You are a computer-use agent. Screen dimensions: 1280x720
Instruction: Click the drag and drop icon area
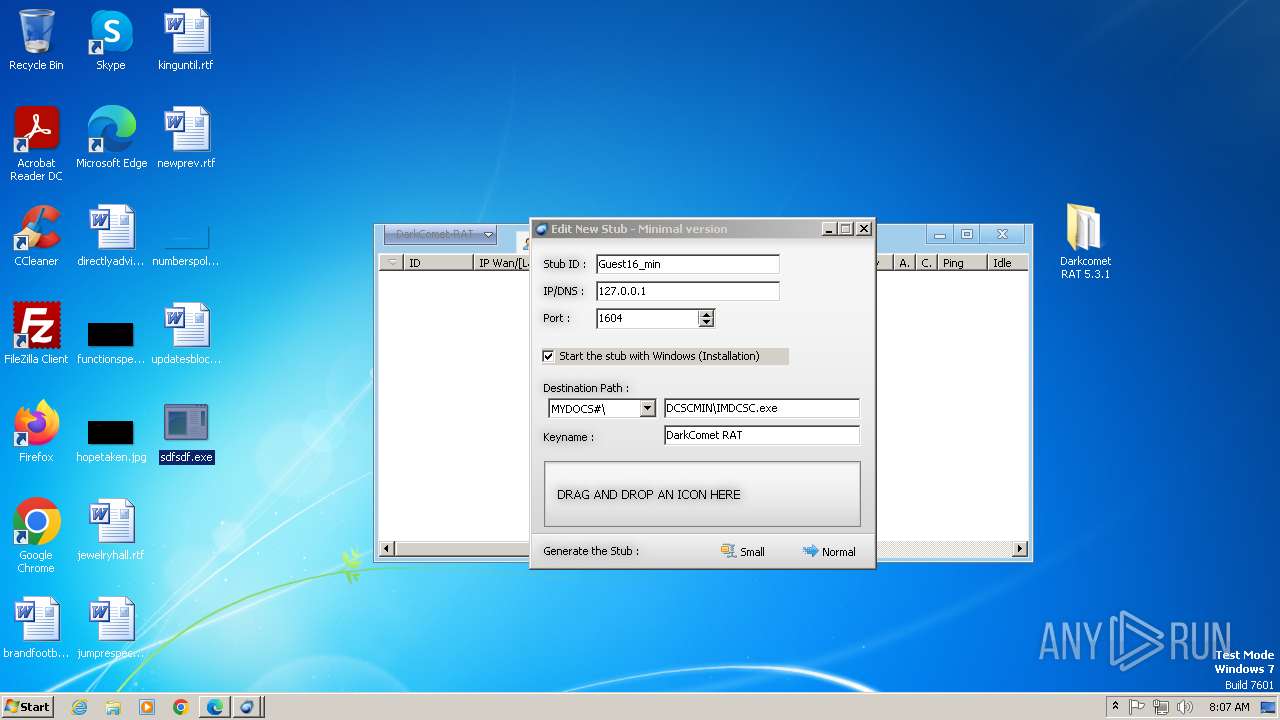tap(702, 494)
